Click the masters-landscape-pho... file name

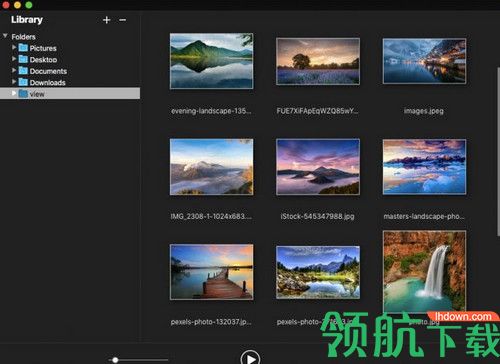click(424, 216)
